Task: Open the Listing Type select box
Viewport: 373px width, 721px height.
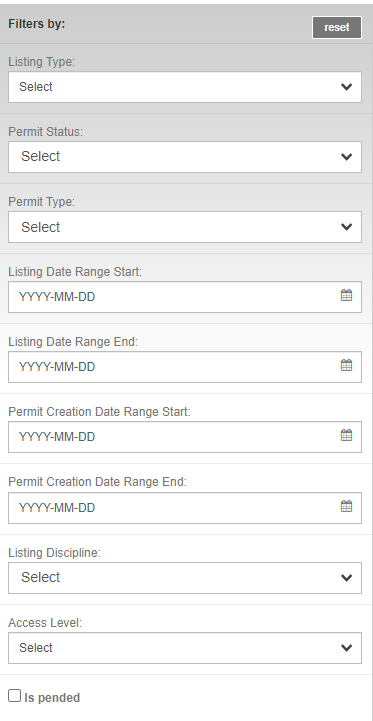Action: 185,87
